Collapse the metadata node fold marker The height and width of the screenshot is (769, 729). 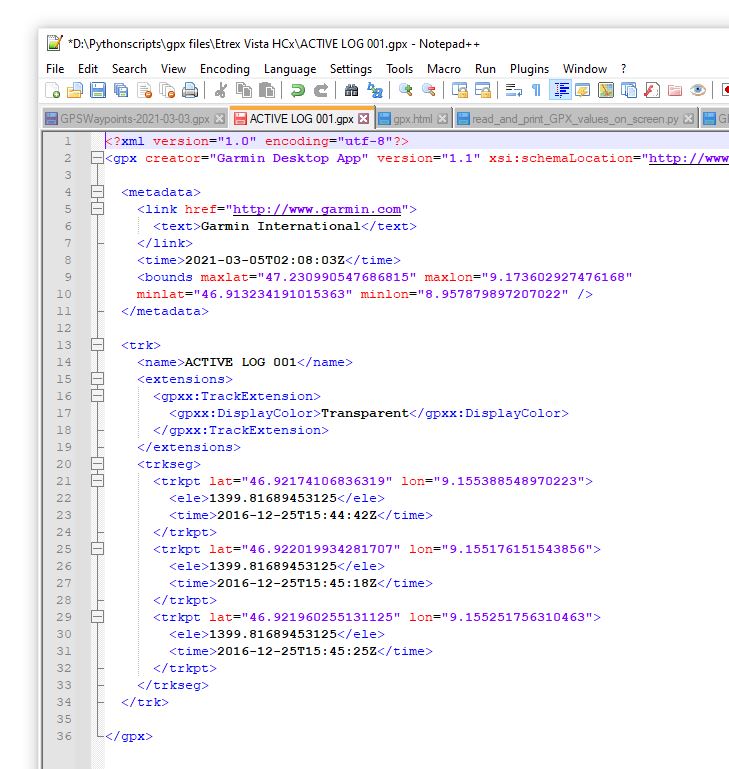pyautogui.click(x=97, y=192)
